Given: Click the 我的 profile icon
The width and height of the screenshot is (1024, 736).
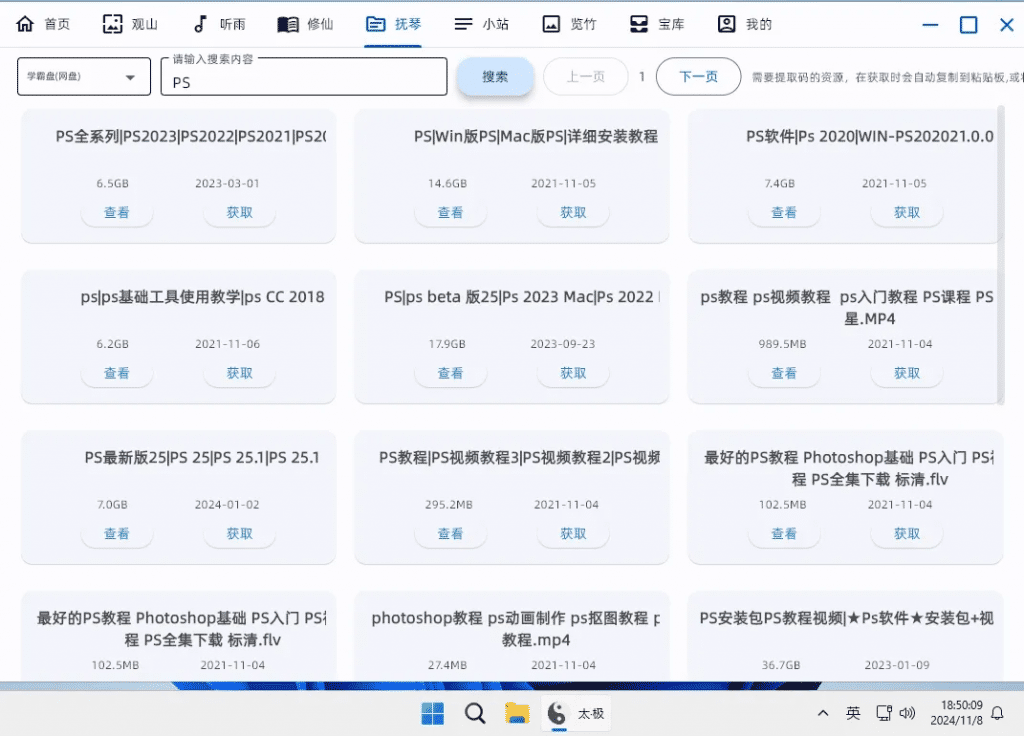Looking at the screenshot, I should [726, 24].
